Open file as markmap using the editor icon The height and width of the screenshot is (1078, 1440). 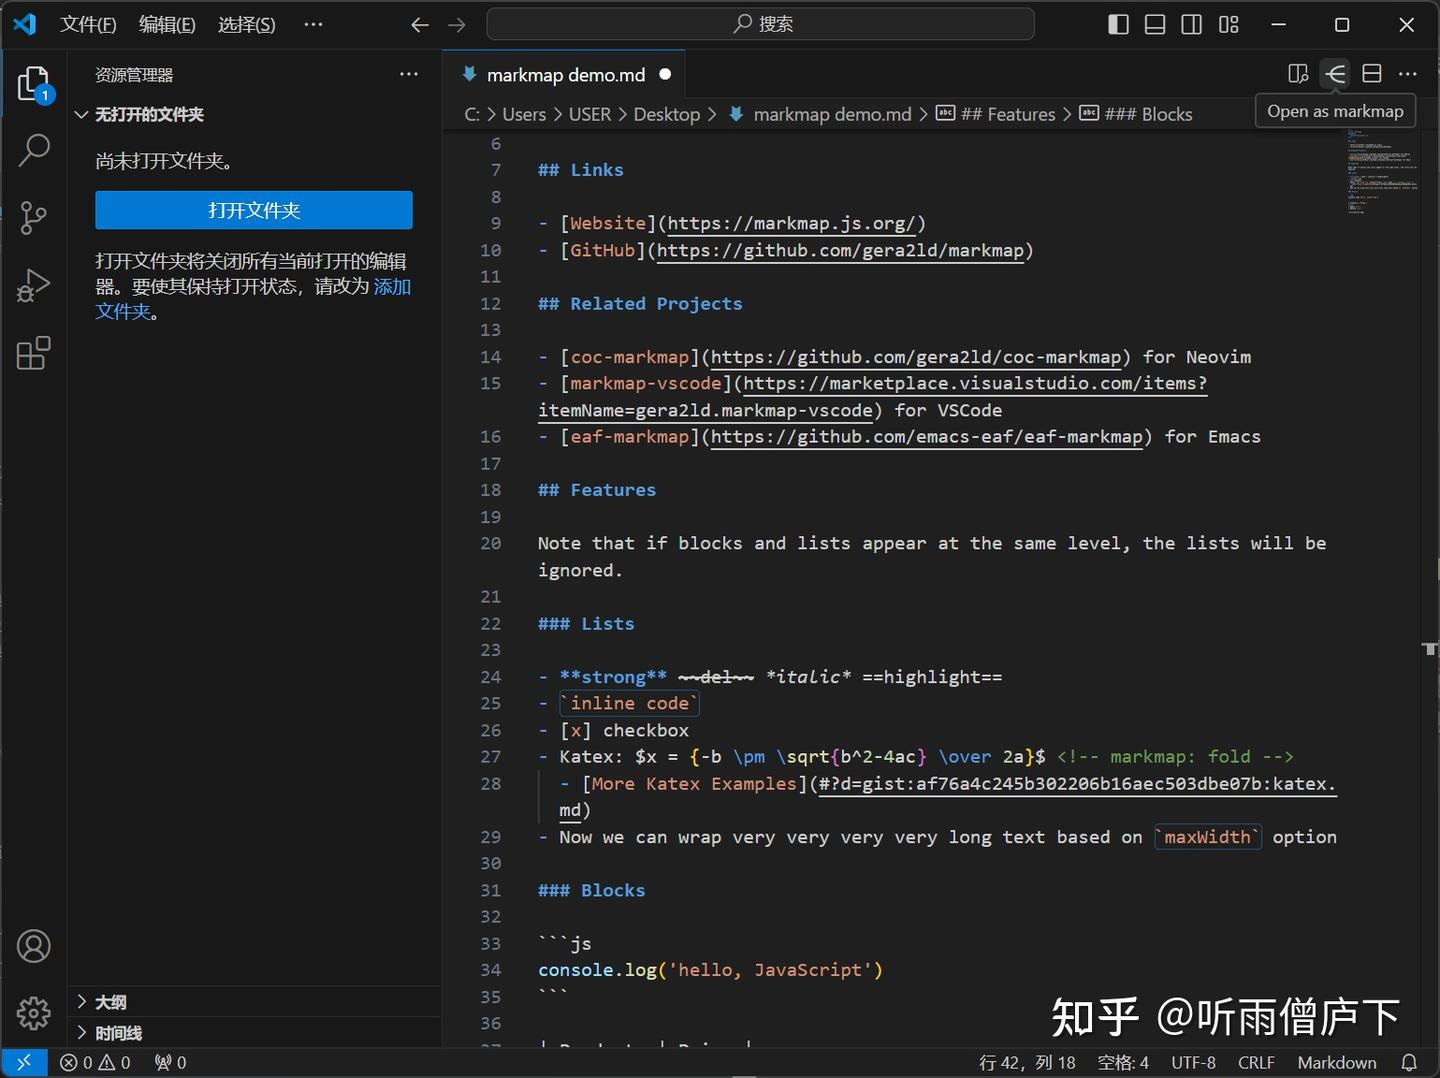(1335, 73)
